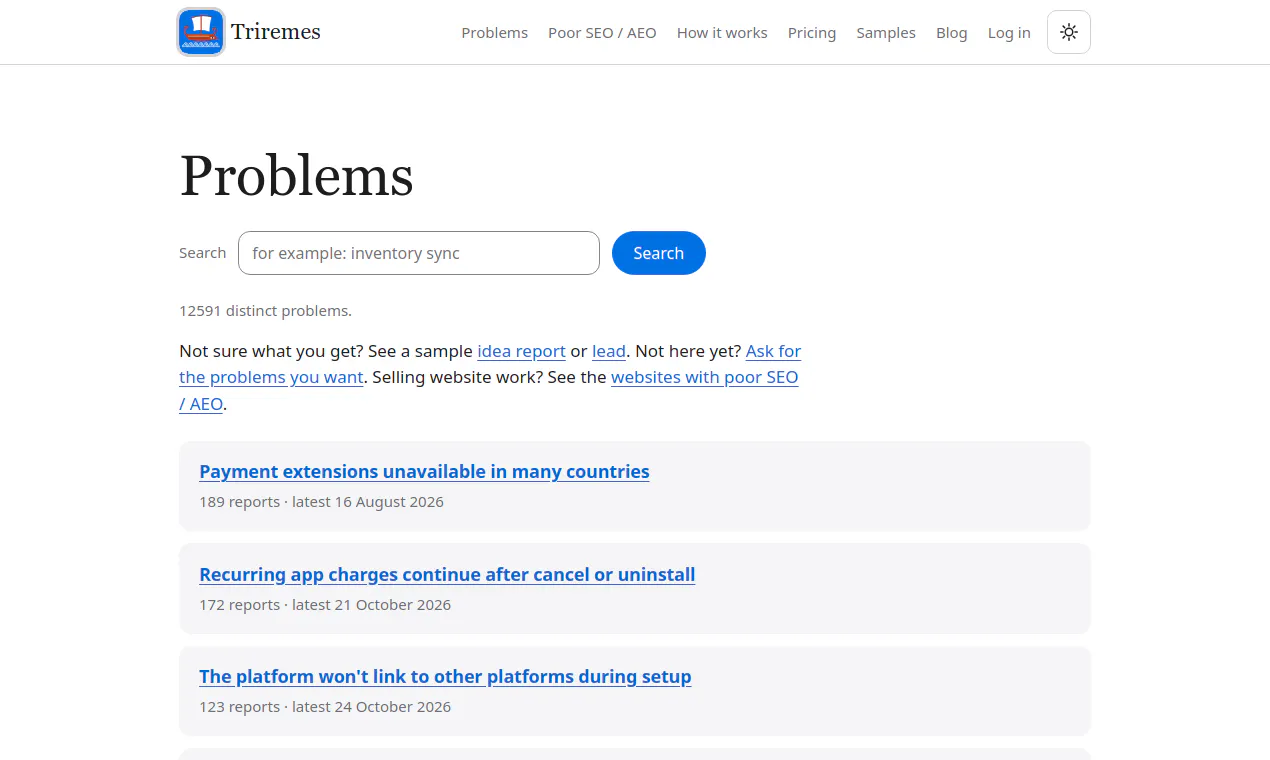
Task: Click the Search label beside the input
Action: 202,253
